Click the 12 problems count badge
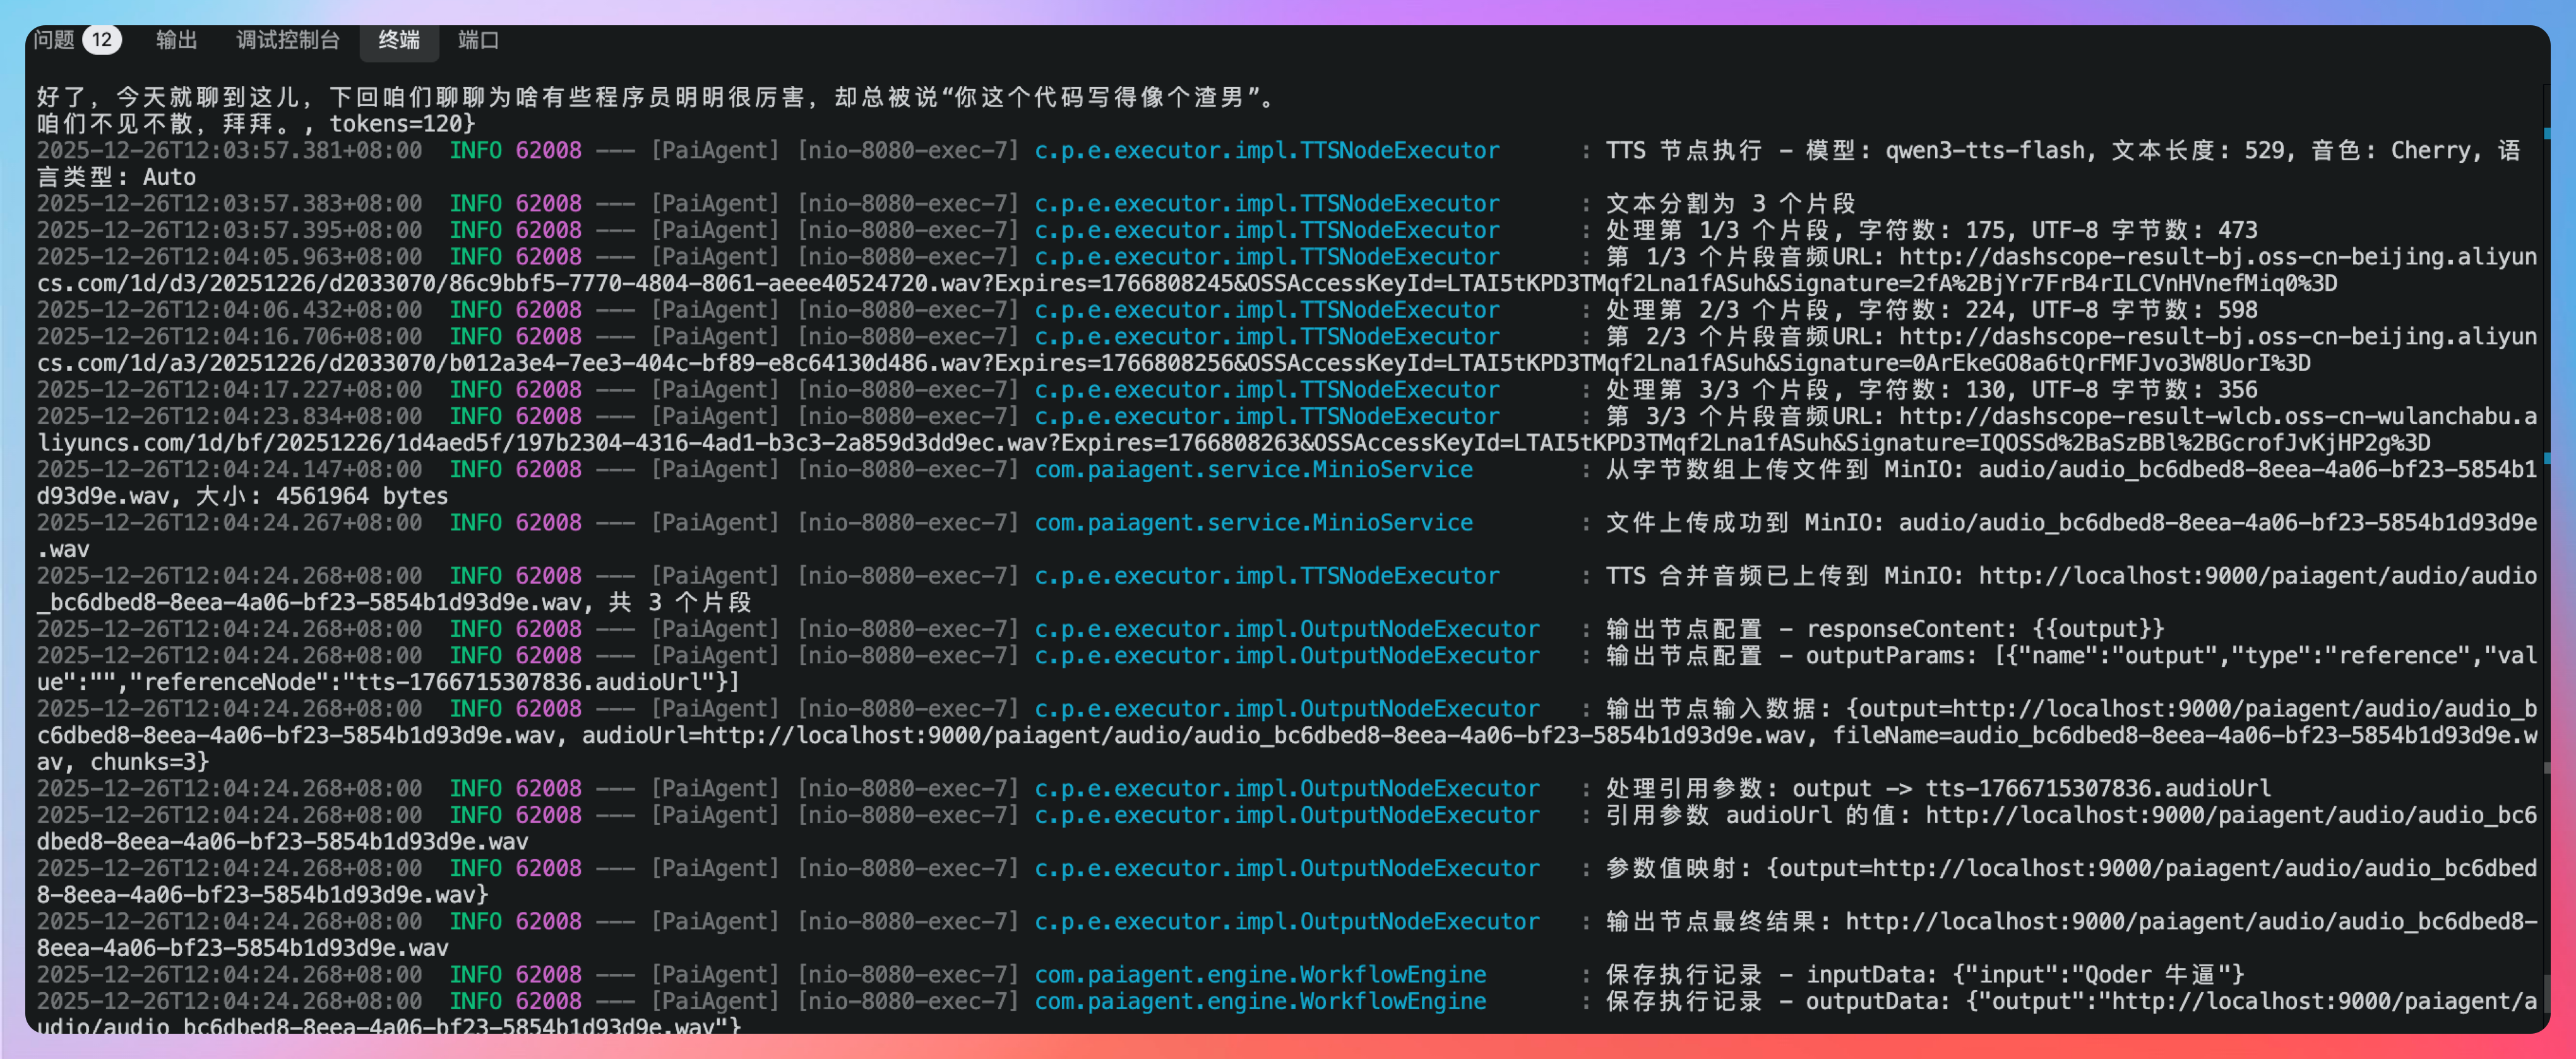 point(102,40)
